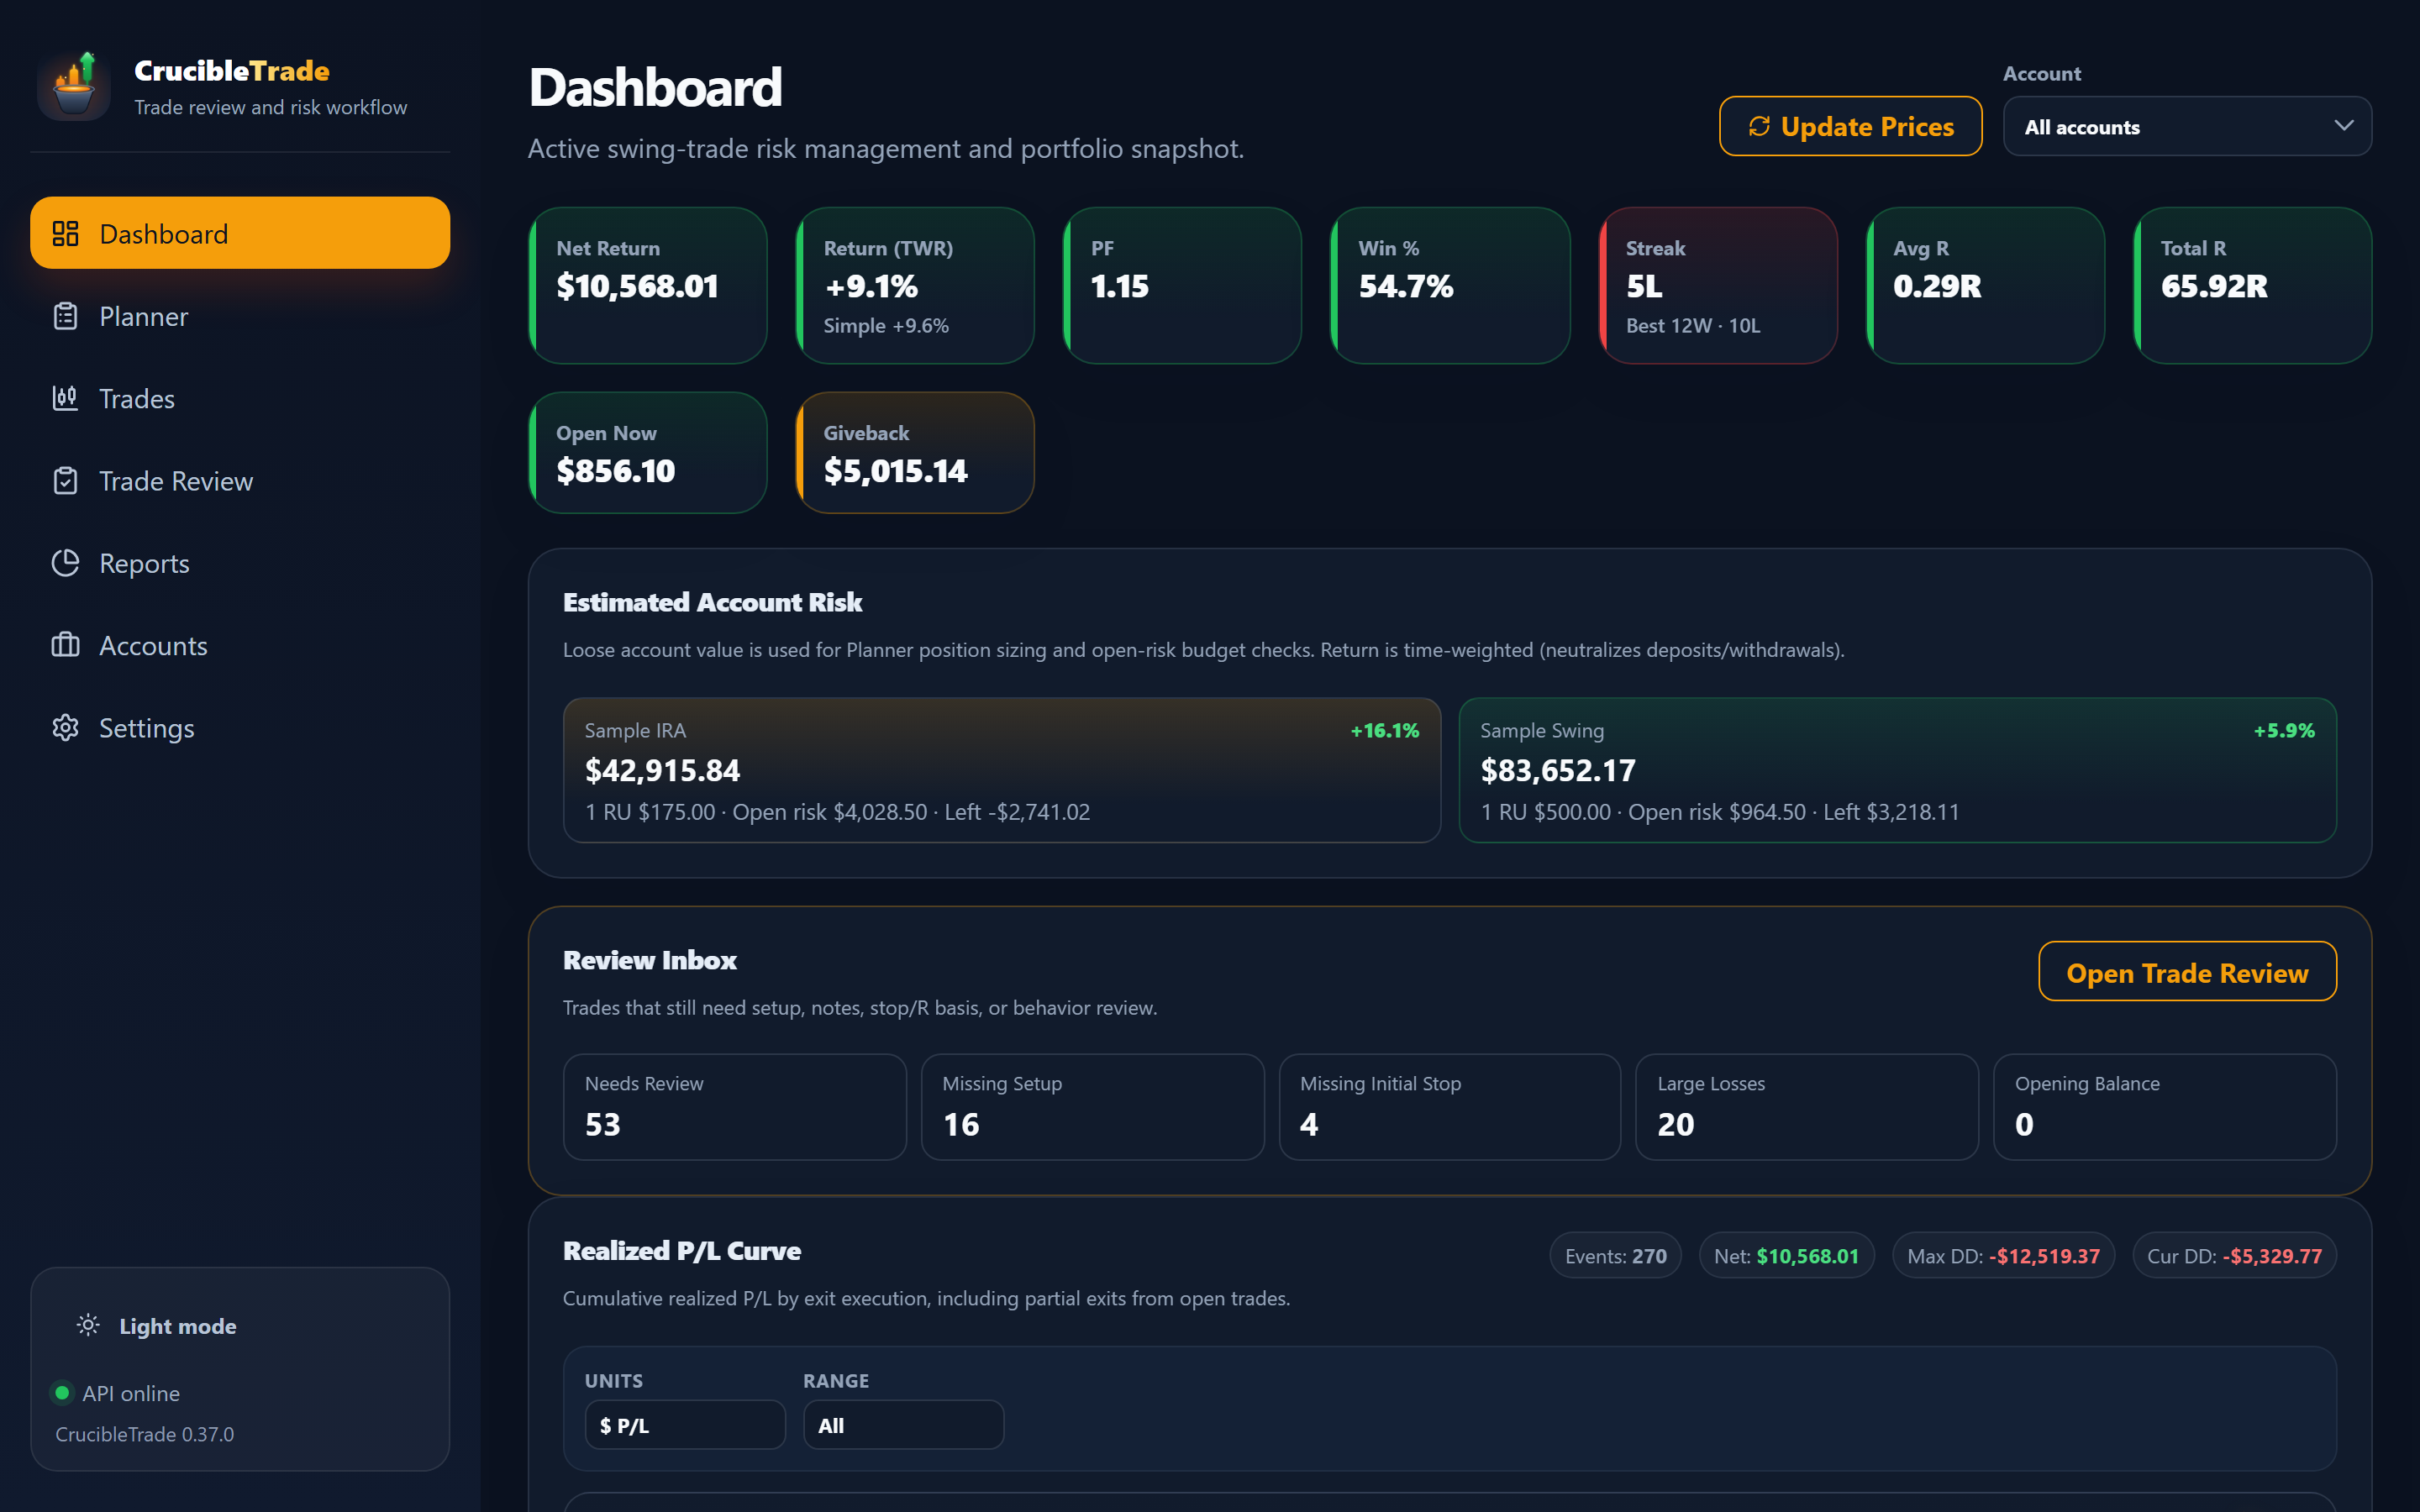
Task: Click the Return (TWR) +9.1% card
Action: coord(915,285)
